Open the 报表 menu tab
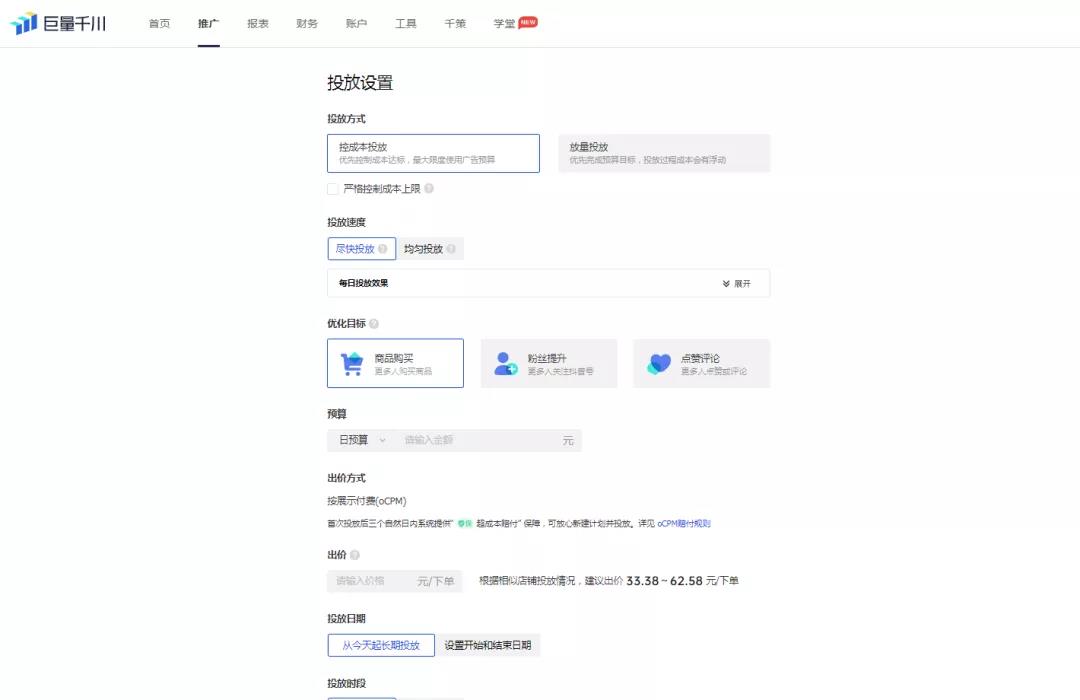 point(258,23)
